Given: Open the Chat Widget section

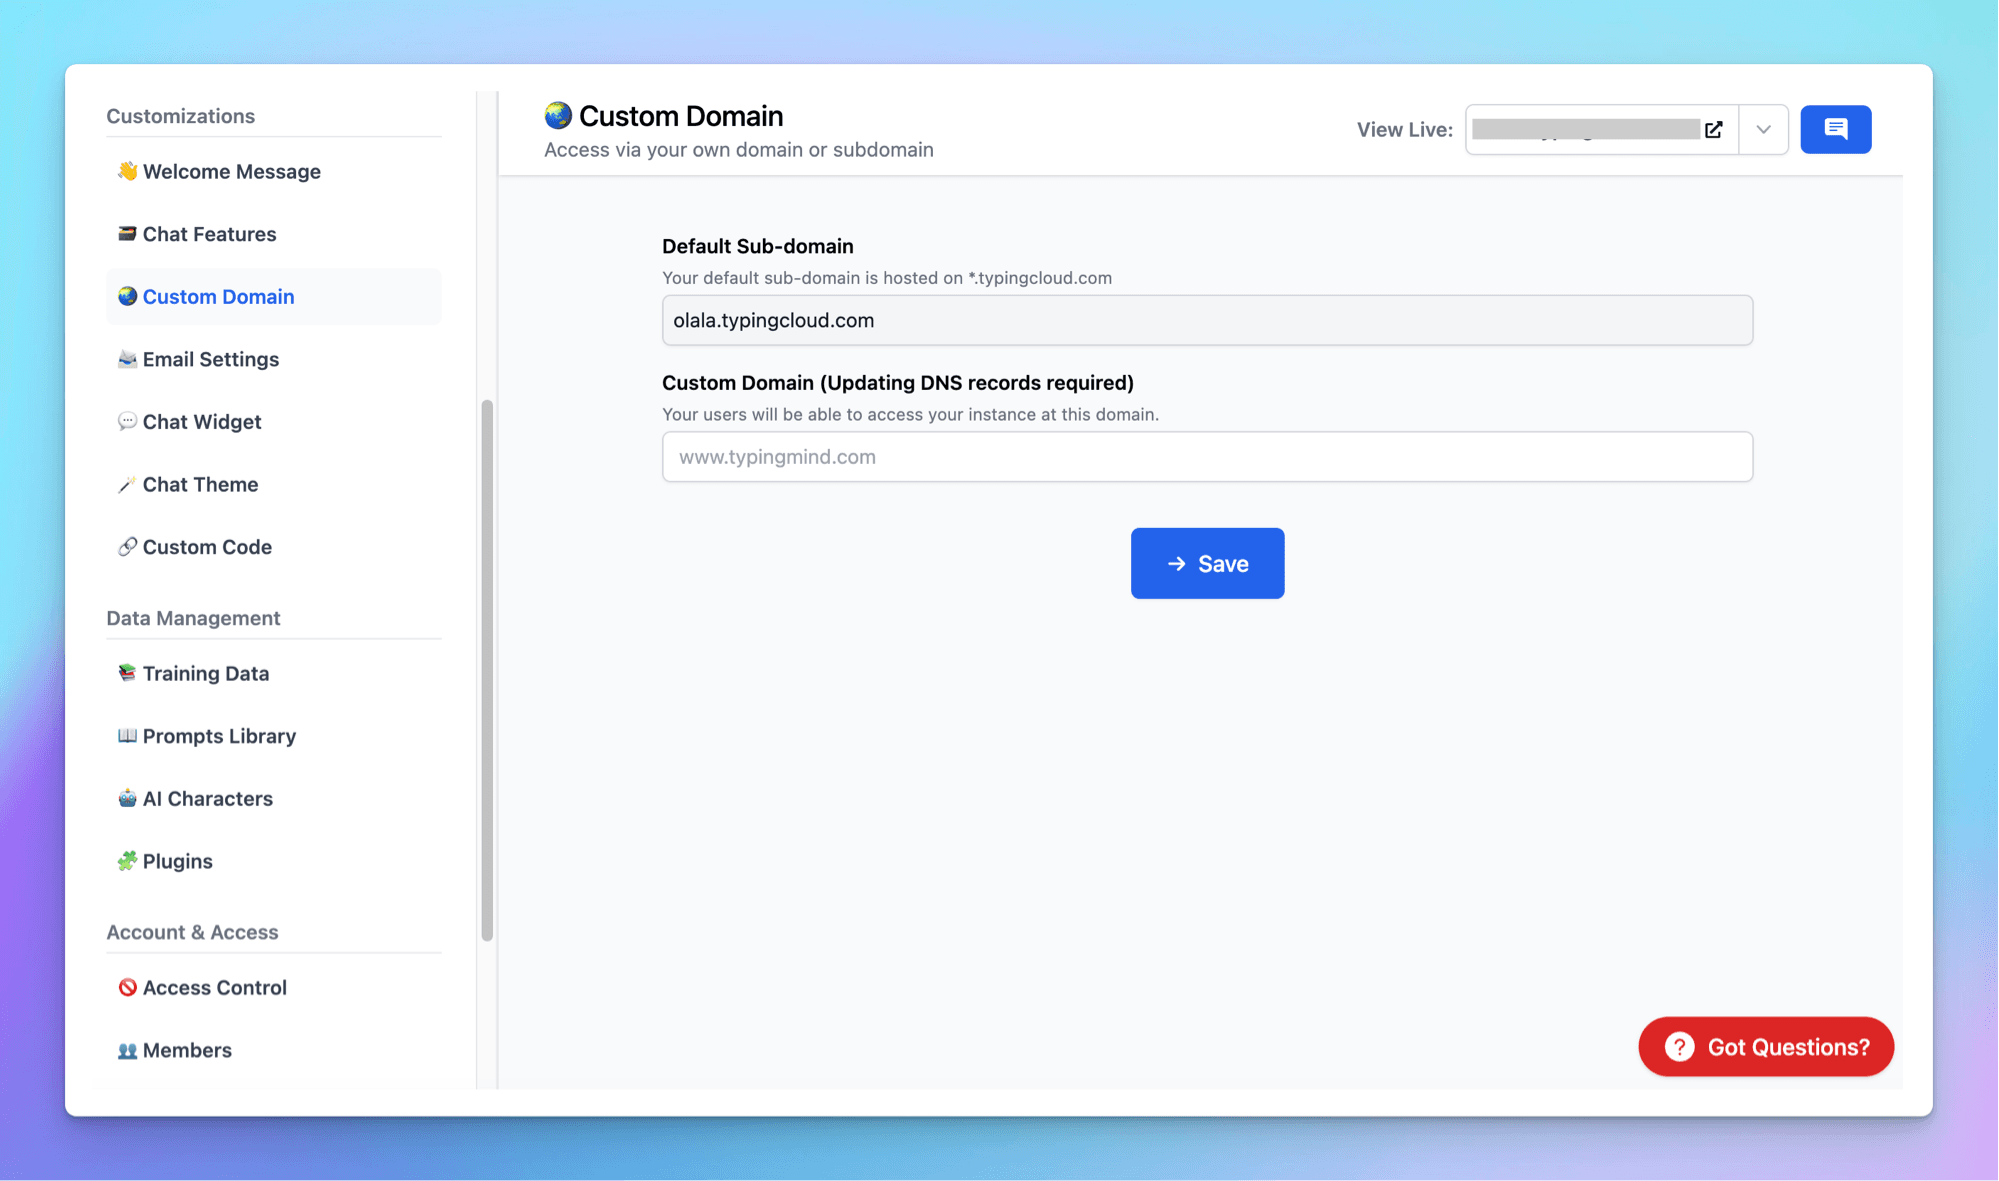Looking at the screenshot, I should (x=273, y=421).
